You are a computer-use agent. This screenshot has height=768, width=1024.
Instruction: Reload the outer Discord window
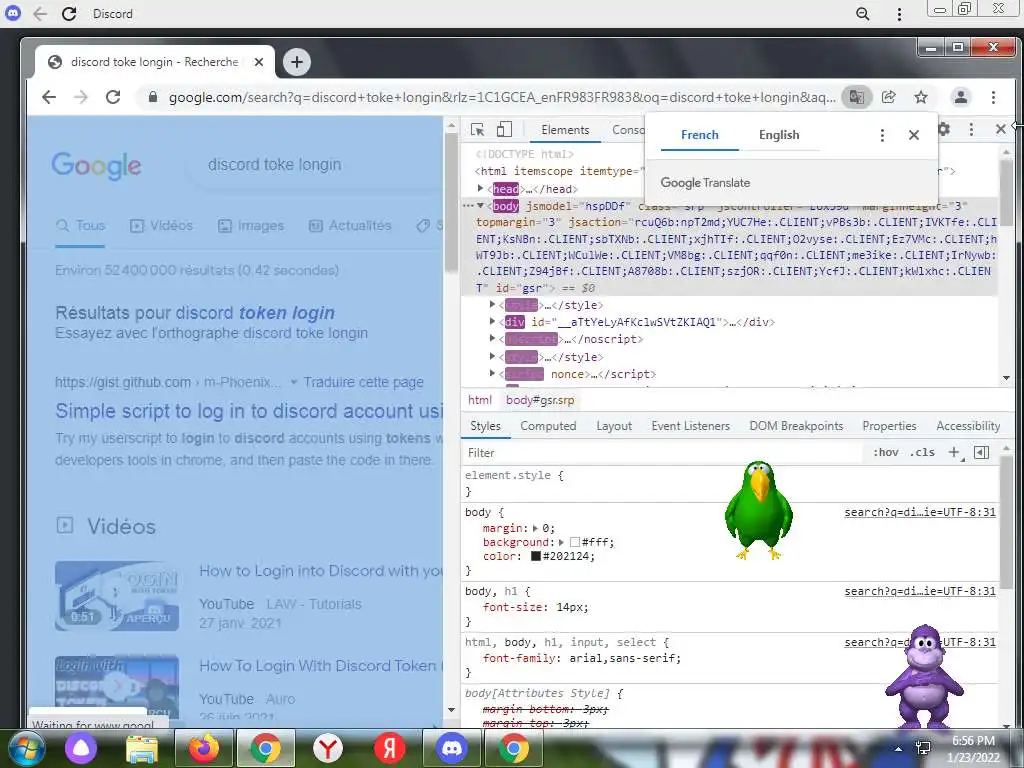click(x=69, y=14)
